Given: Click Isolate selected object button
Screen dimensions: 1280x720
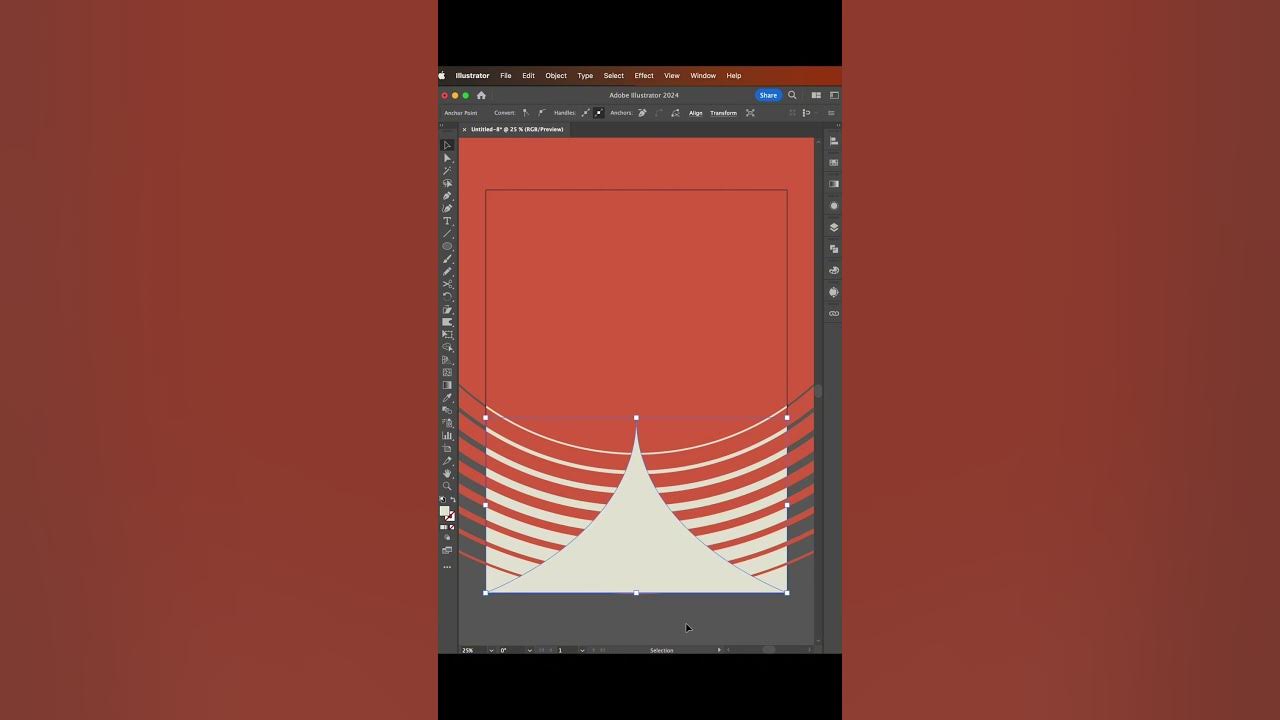Looking at the screenshot, I should point(750,113).
